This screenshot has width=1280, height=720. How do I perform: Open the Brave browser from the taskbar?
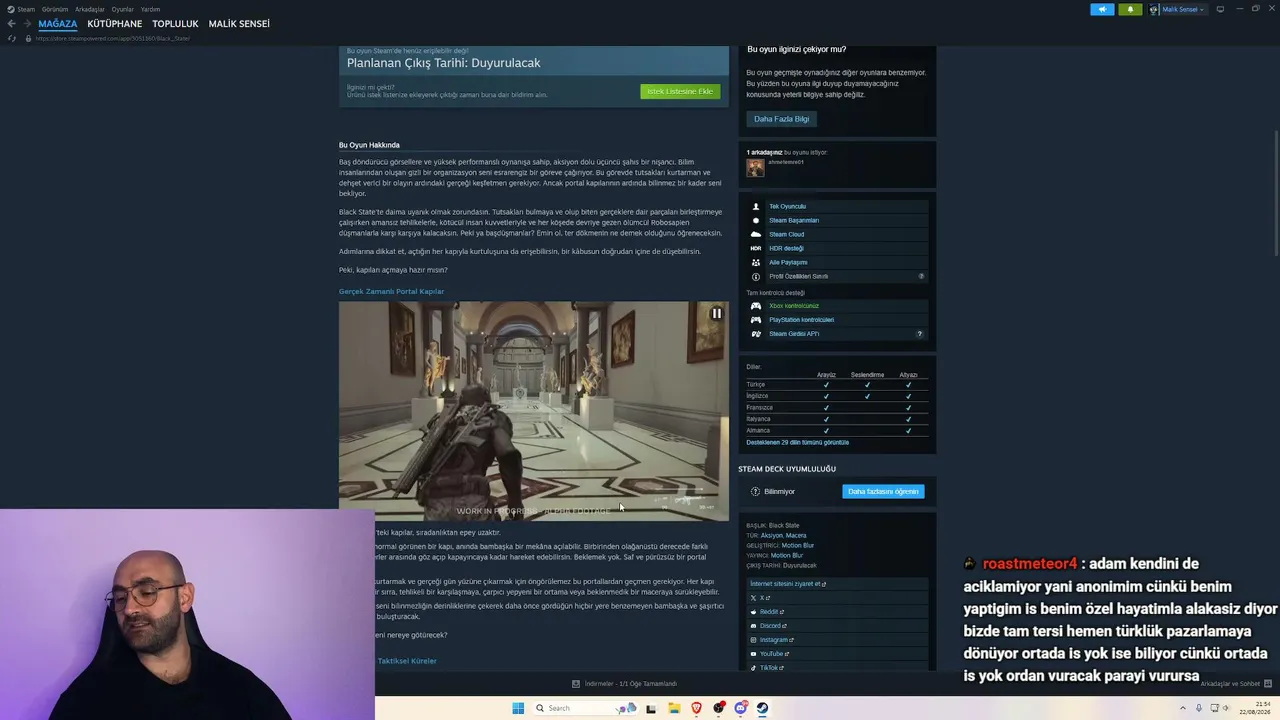[x=696, y=708]
